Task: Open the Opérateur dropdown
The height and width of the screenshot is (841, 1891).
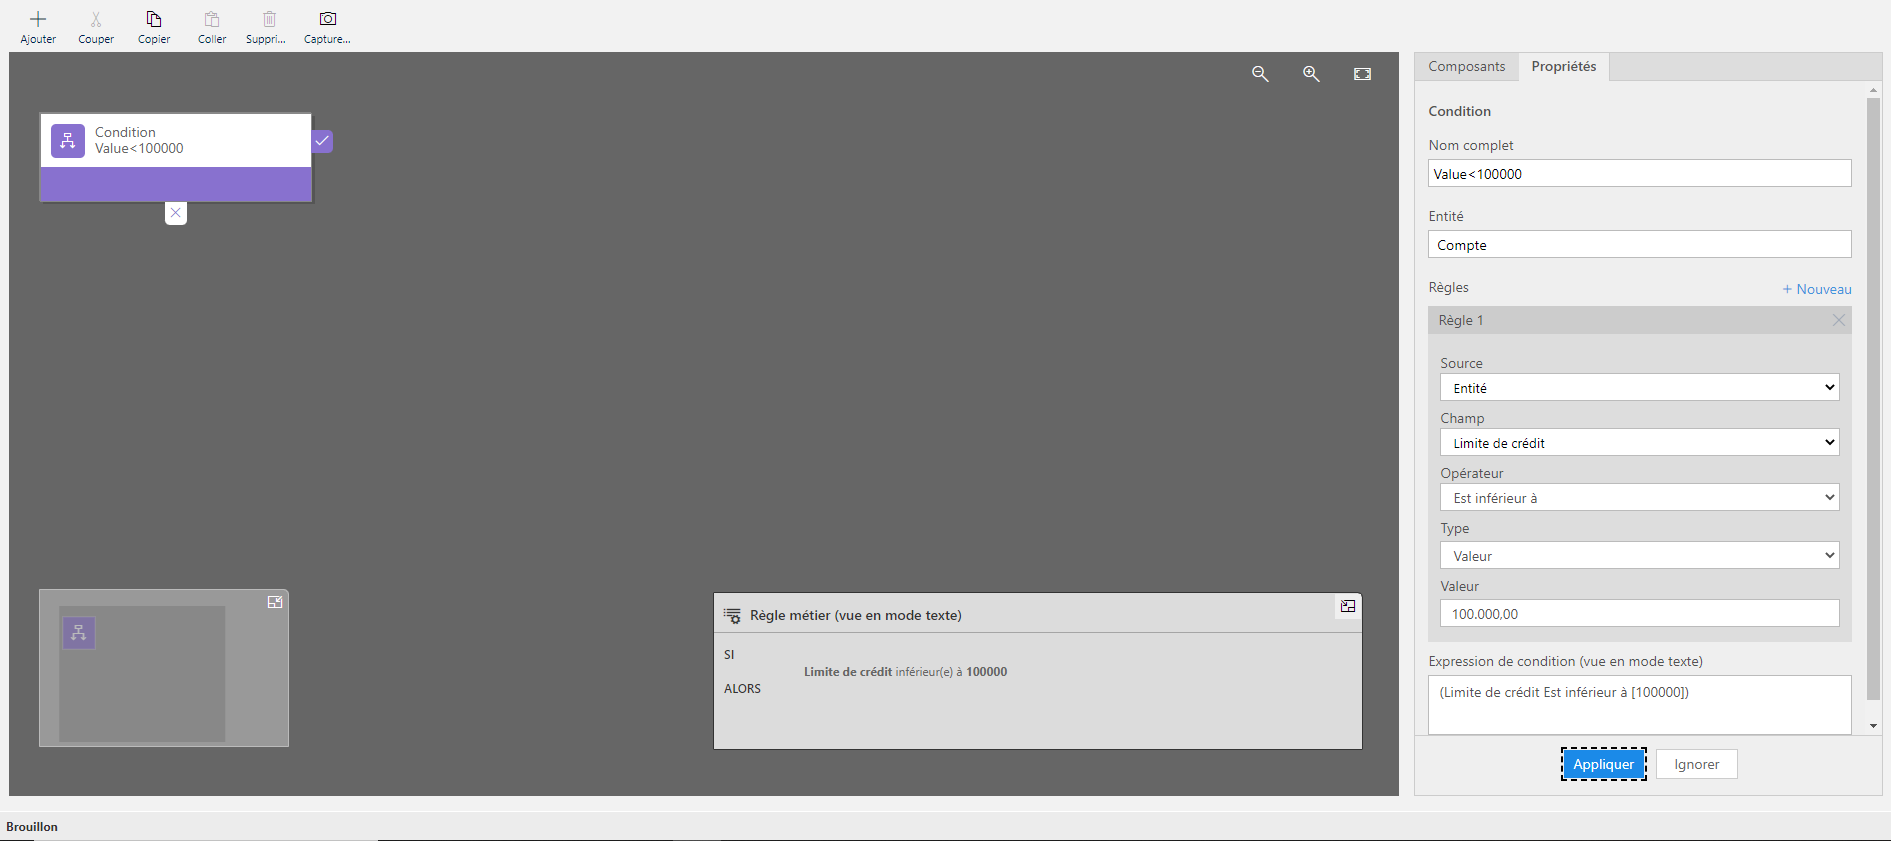Action: point(1639,498)
